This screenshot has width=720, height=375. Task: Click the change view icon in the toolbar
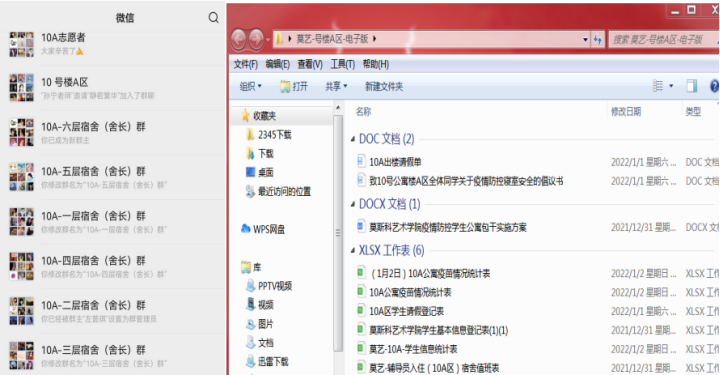[658, 86]
